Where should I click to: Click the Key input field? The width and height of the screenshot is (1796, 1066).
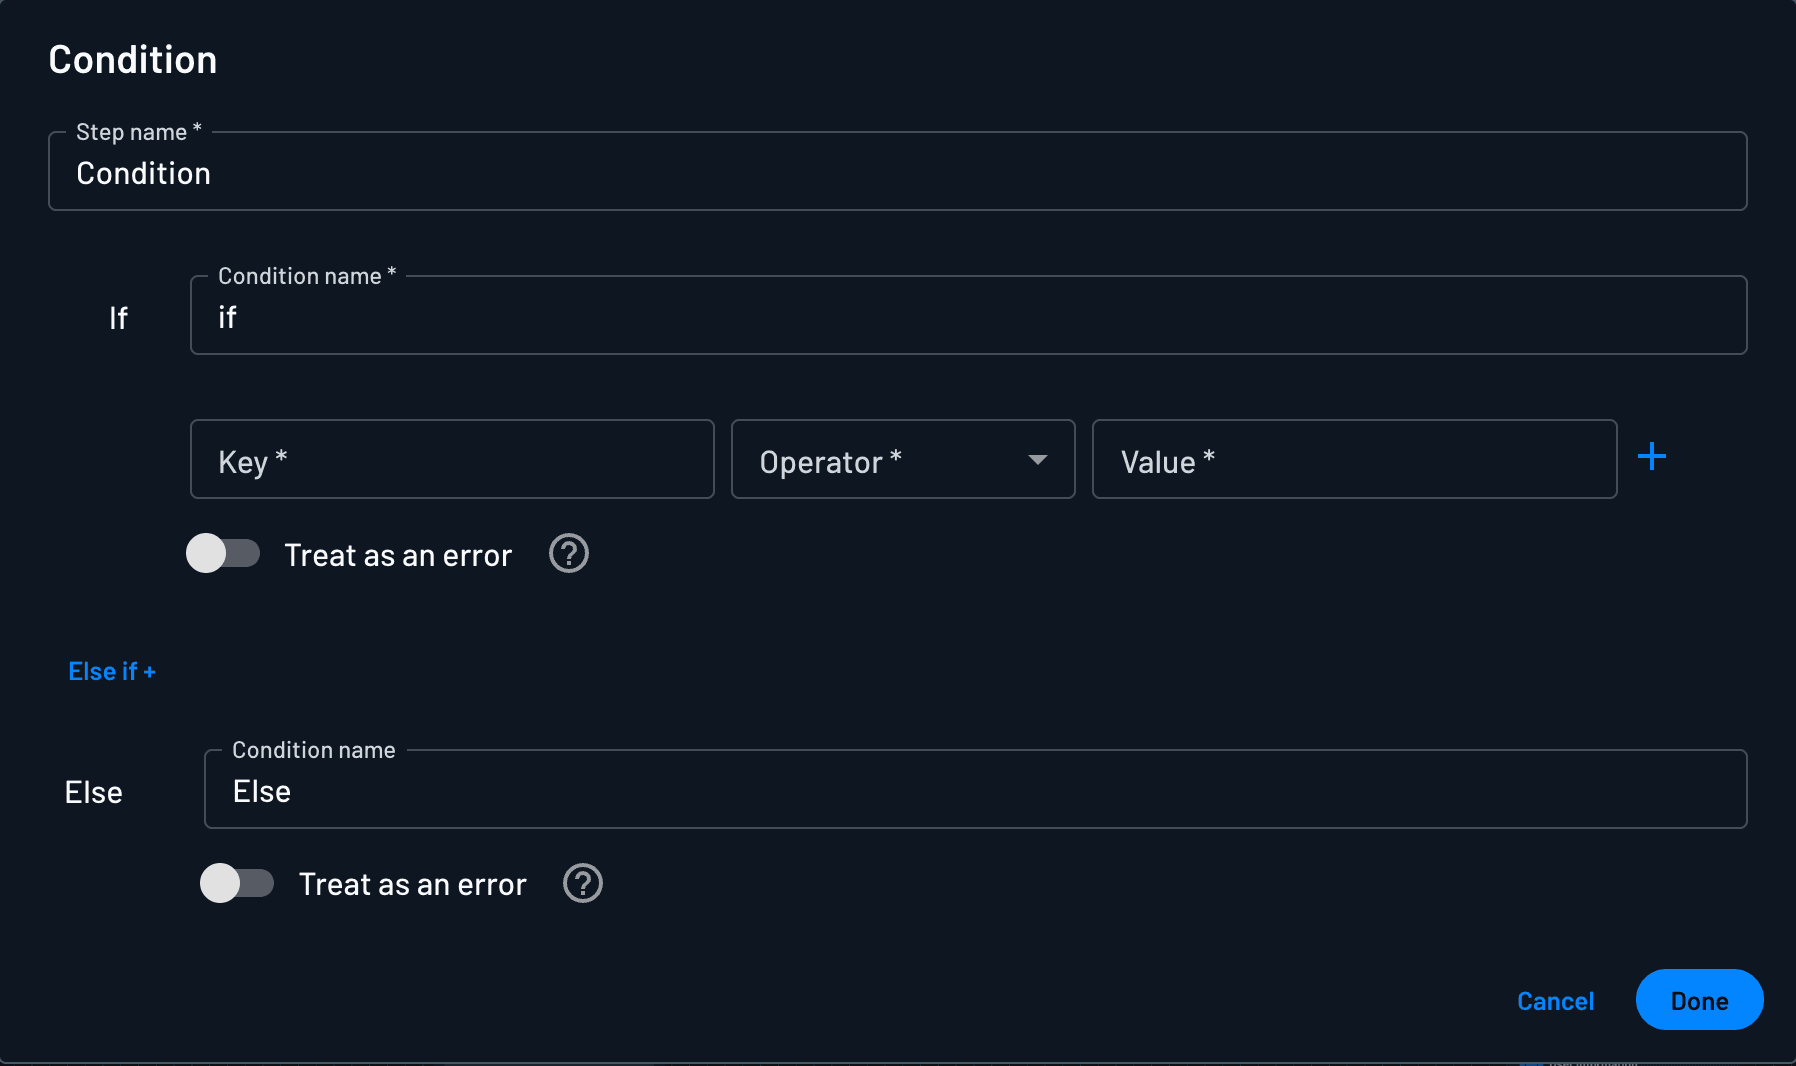point(451,460)
